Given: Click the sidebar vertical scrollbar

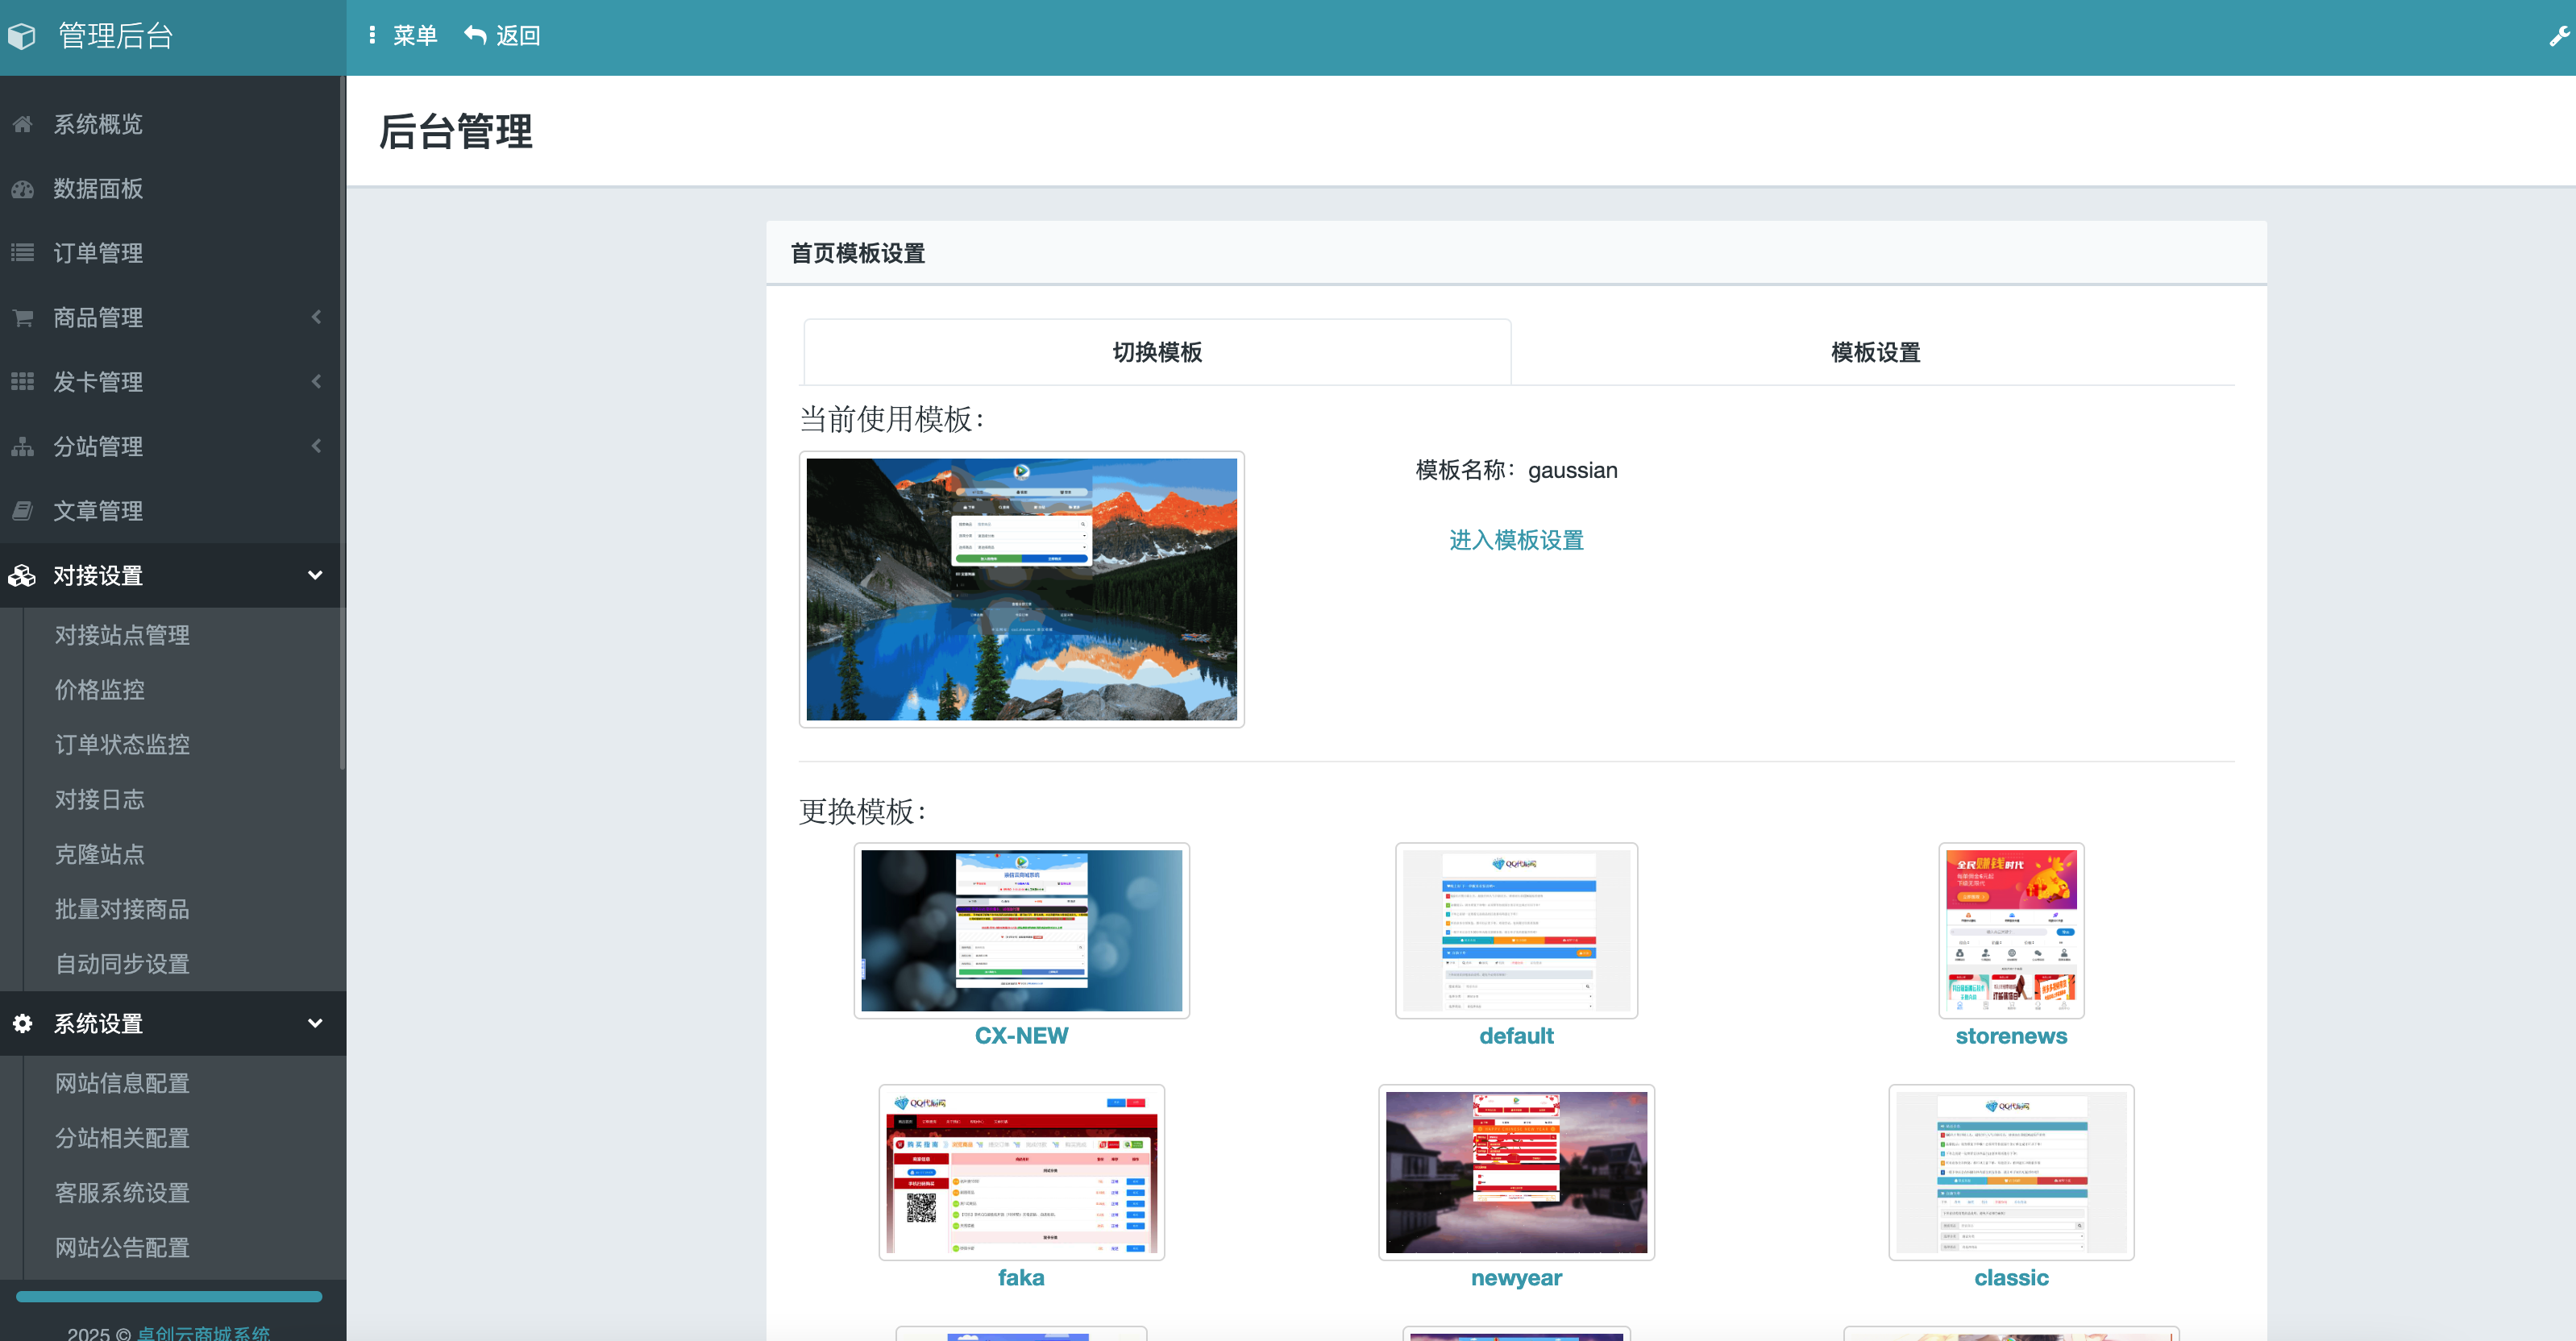Looking at the screenshot, I should pos(343,425).
